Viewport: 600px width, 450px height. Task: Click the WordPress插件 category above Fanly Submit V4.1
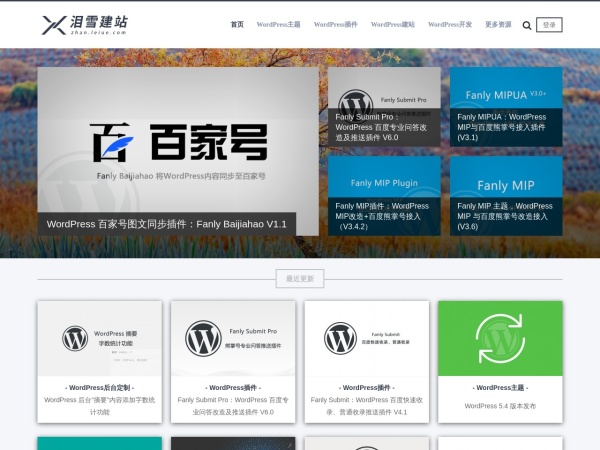point(367,388)
